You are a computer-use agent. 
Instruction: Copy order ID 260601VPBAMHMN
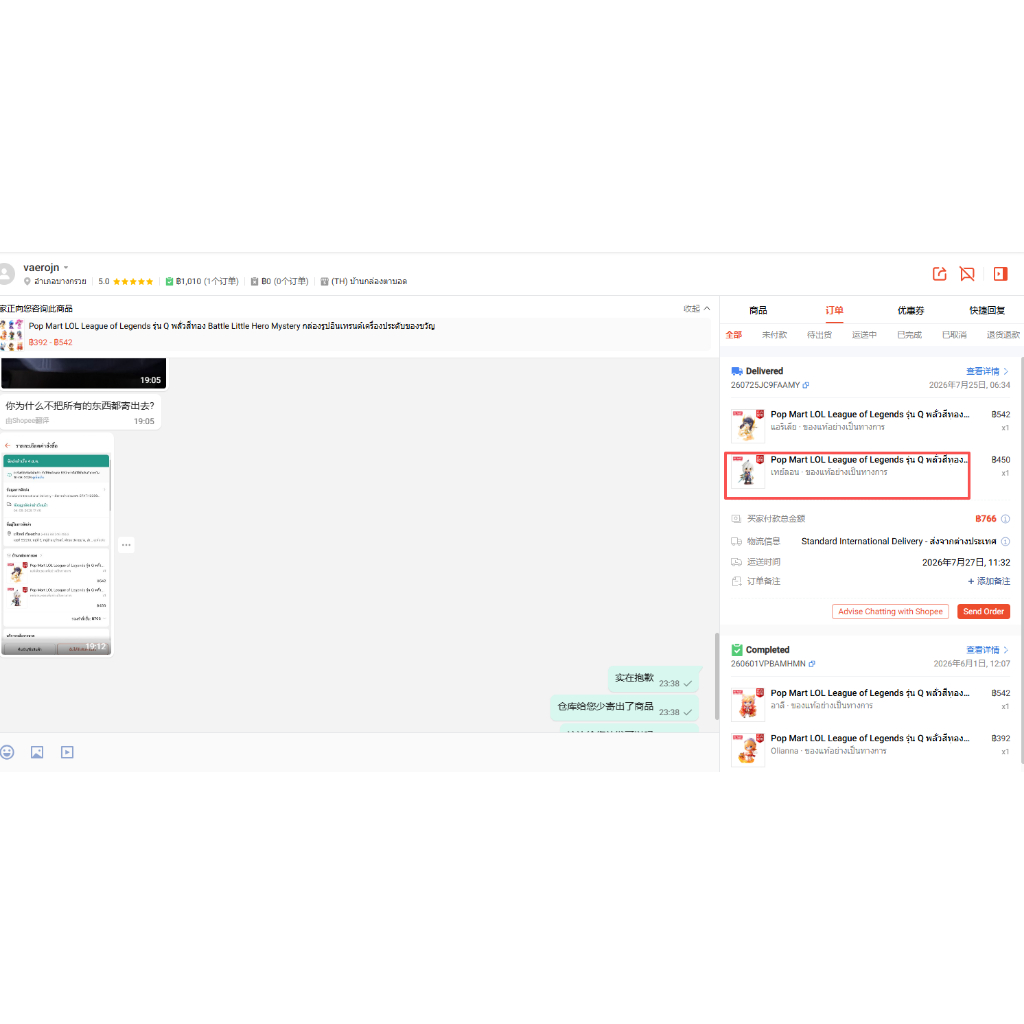[812, 664]
